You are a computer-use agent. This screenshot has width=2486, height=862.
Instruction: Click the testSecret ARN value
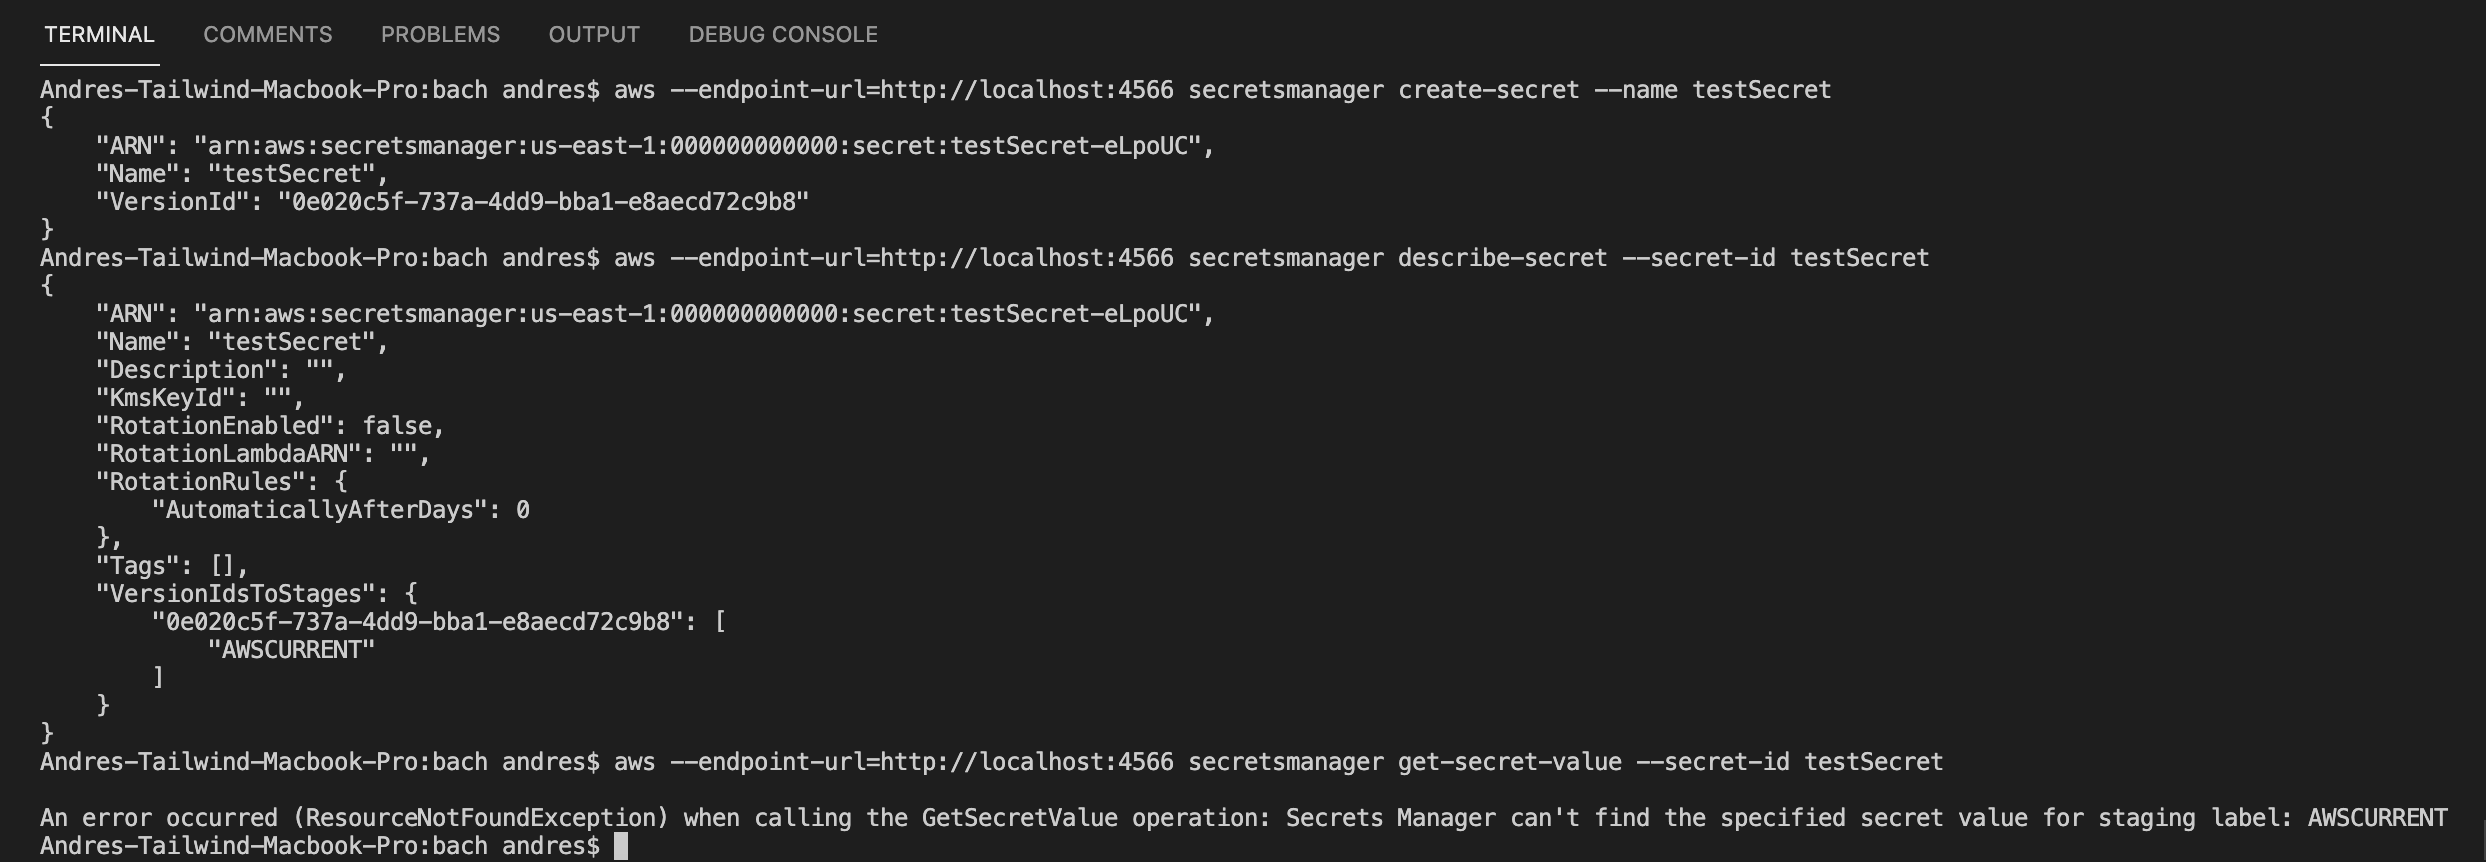click(700, 145)
